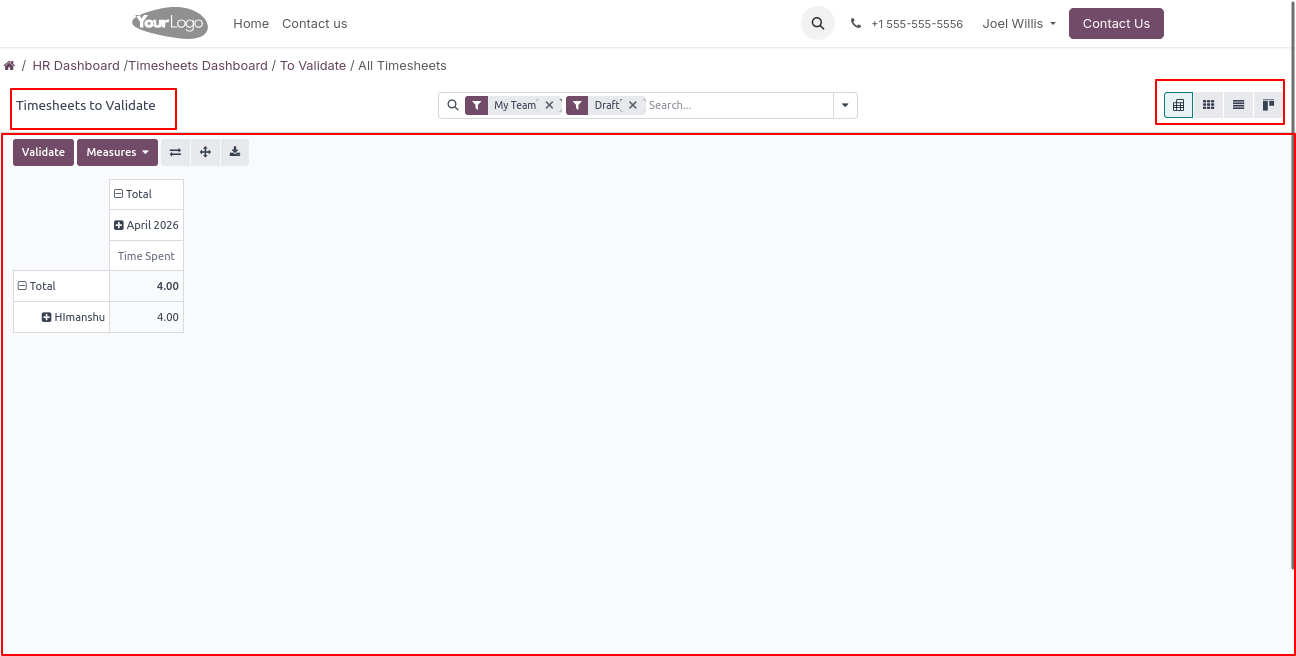Viewport: 1296px width, 656px height.
Task: Switch to the pivot view
Action: (1178, 105)
